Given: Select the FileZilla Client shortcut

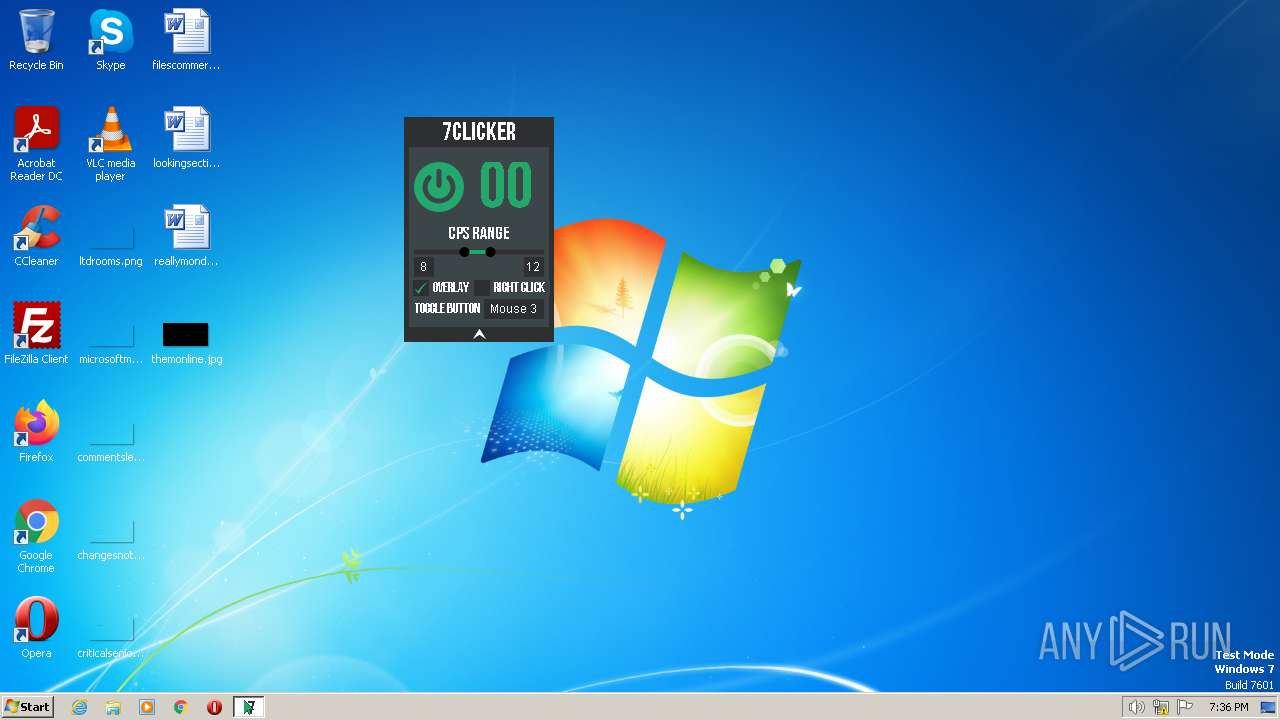Looking at the screenshot, I should (36, 334).
